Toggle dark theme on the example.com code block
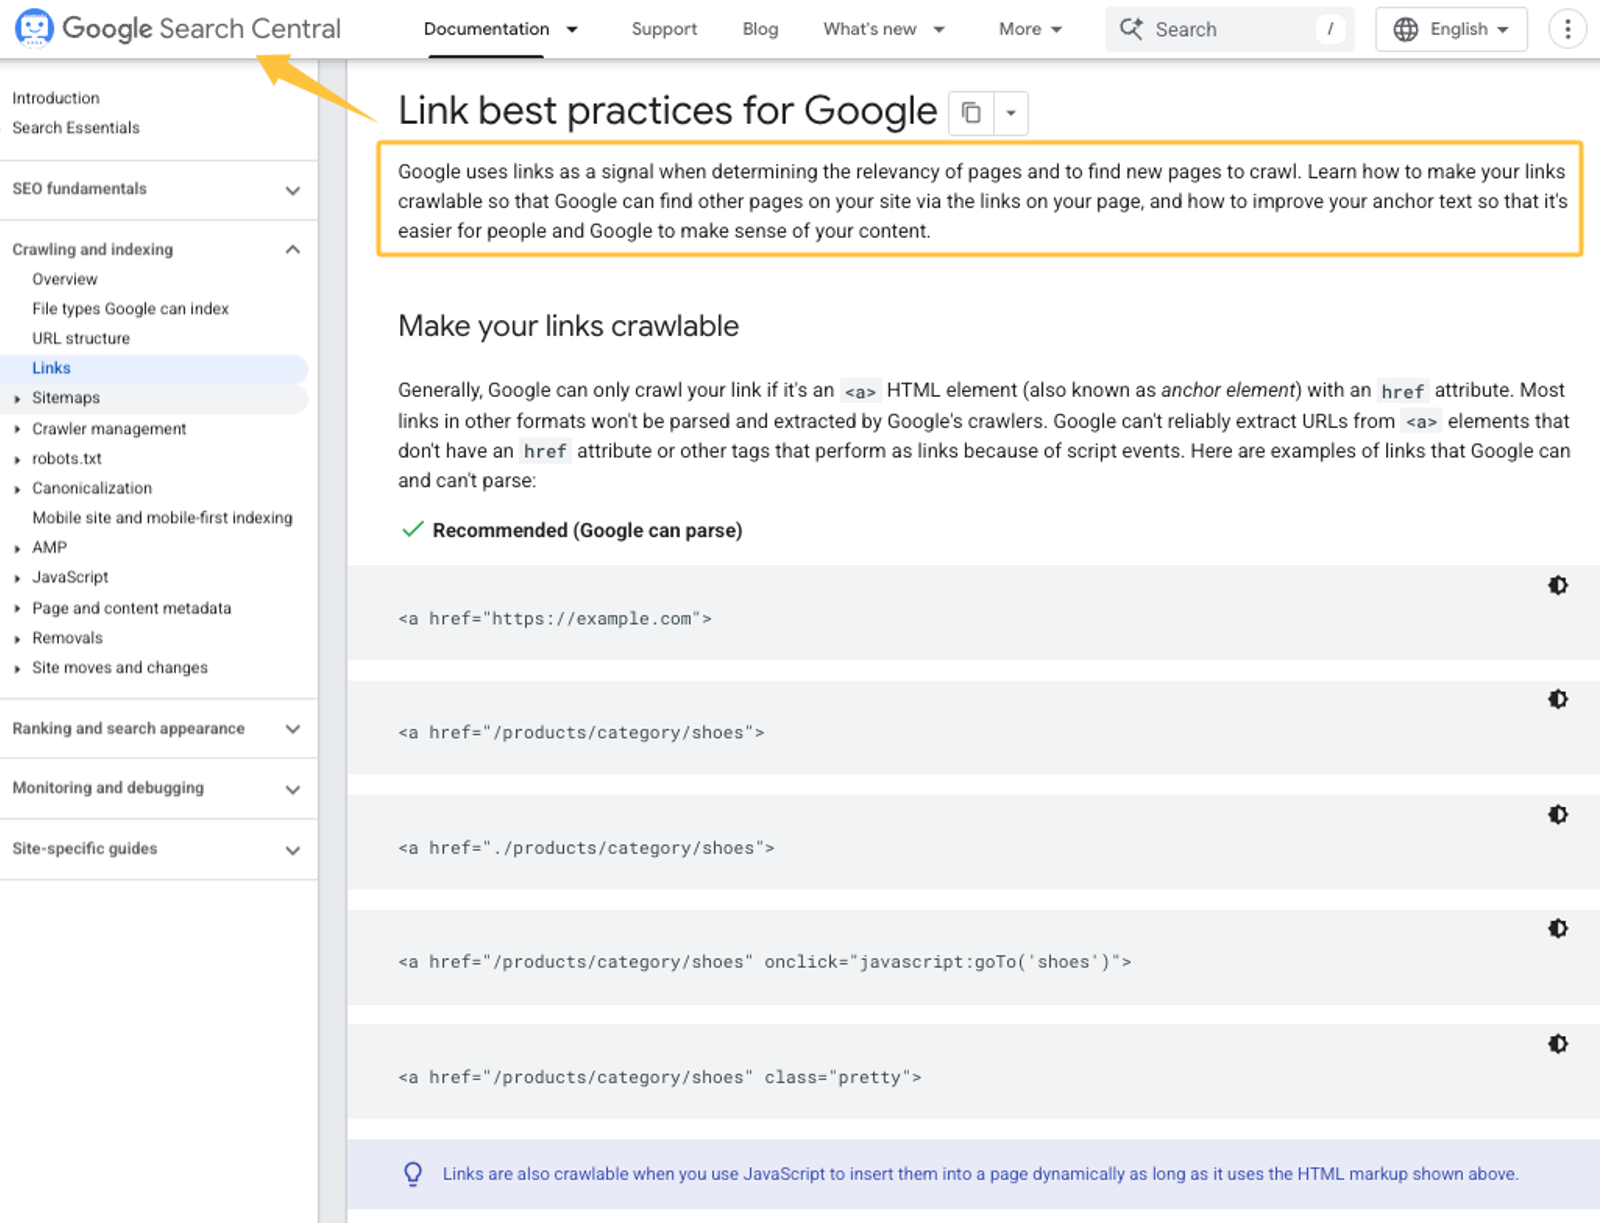1600x1223 pixels. point(1558,585)
